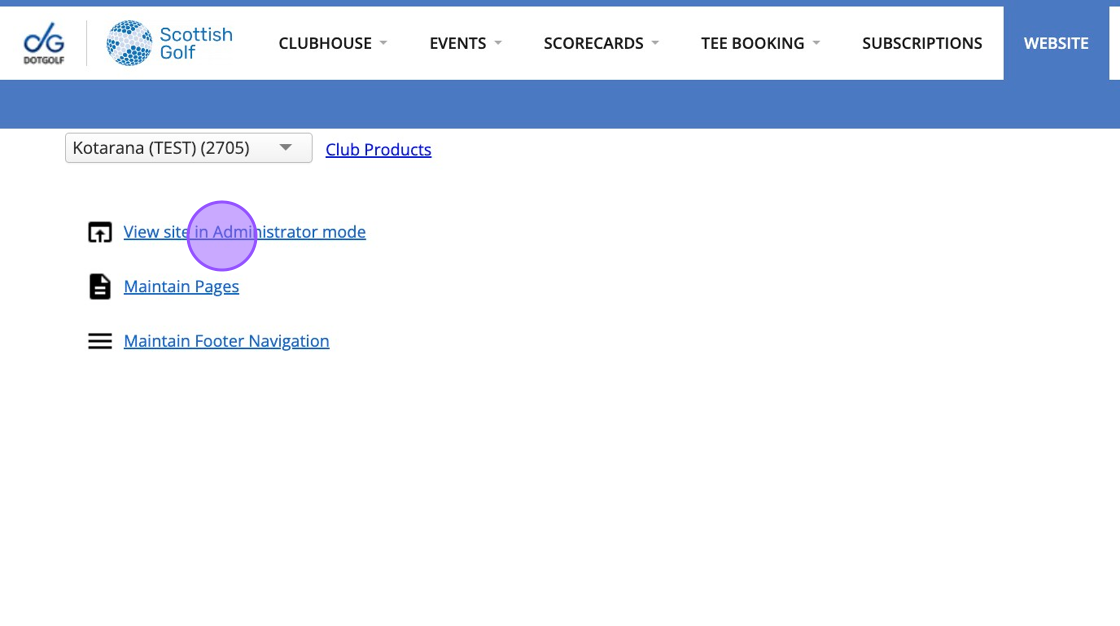Open the Clubhouse menu

point(333,44)
